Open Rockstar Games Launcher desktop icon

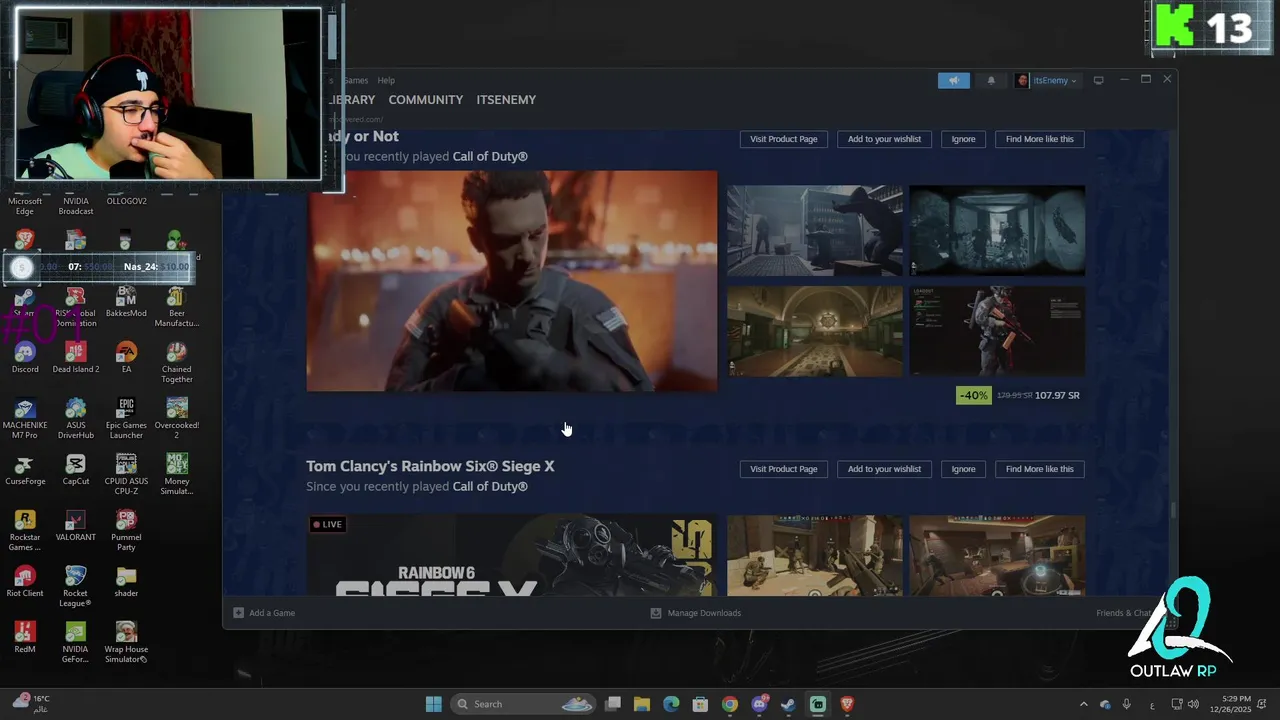[25, 530]
